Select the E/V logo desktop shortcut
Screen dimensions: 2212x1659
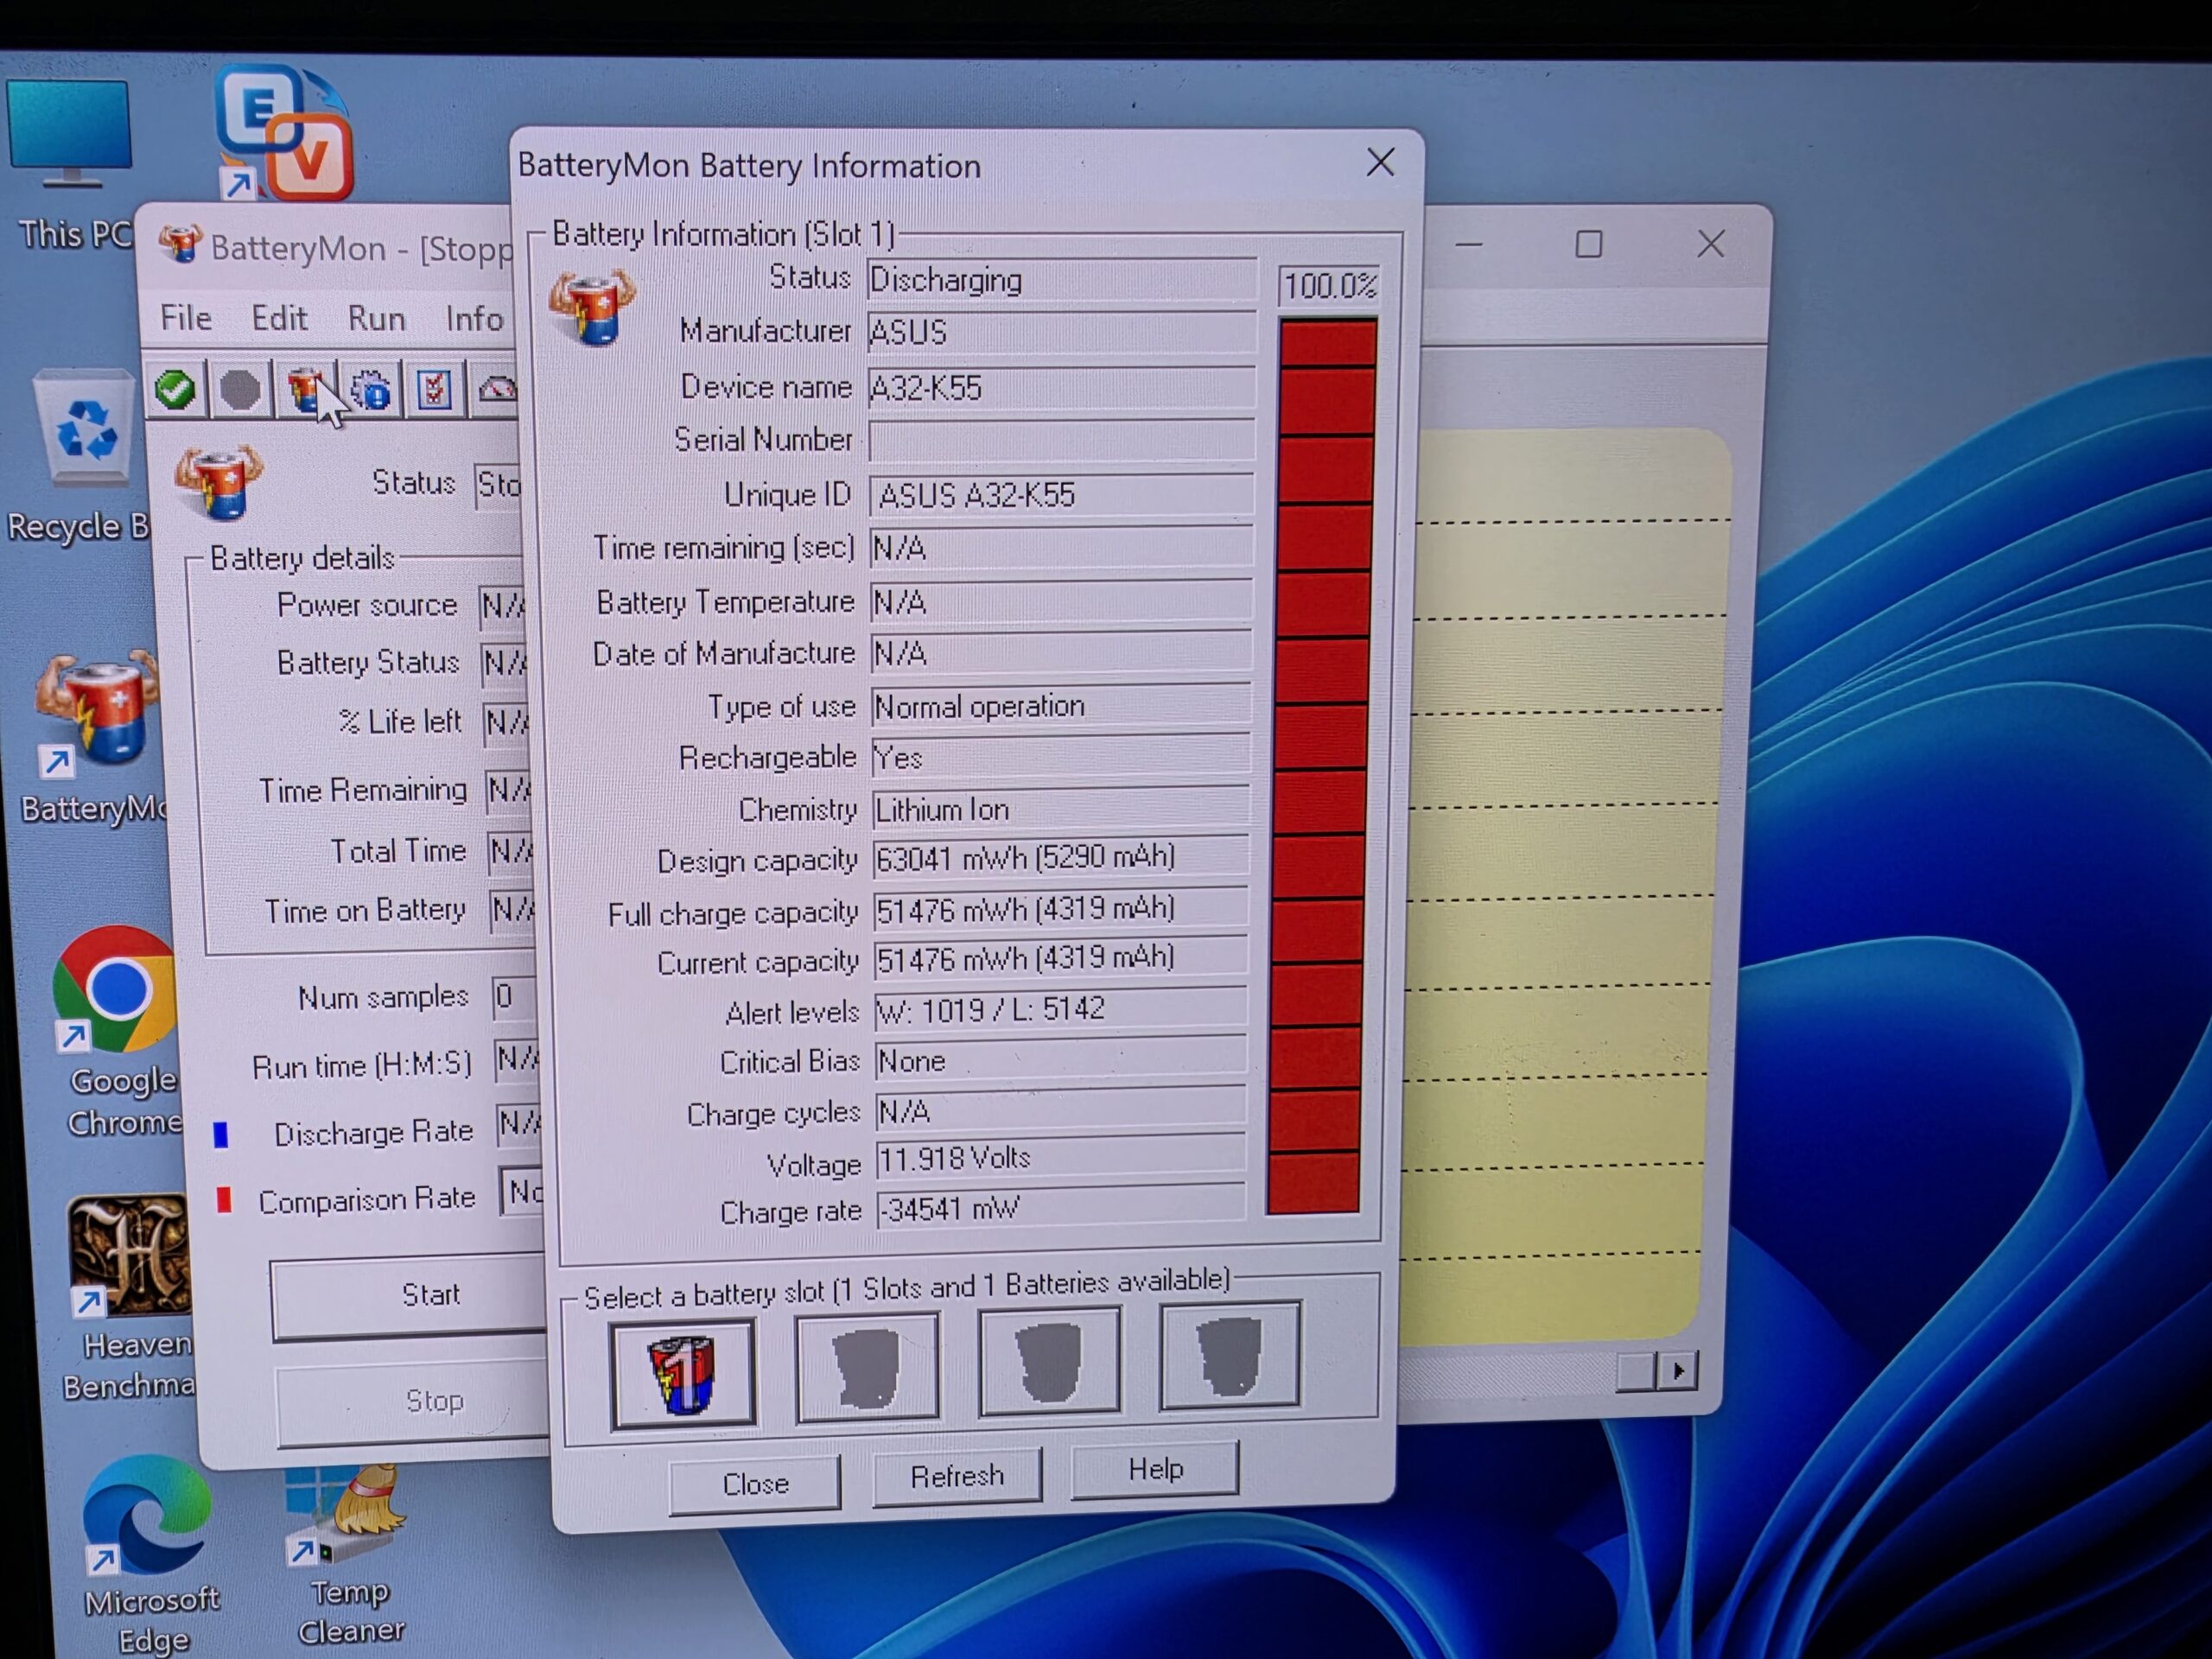pos(286,132)
